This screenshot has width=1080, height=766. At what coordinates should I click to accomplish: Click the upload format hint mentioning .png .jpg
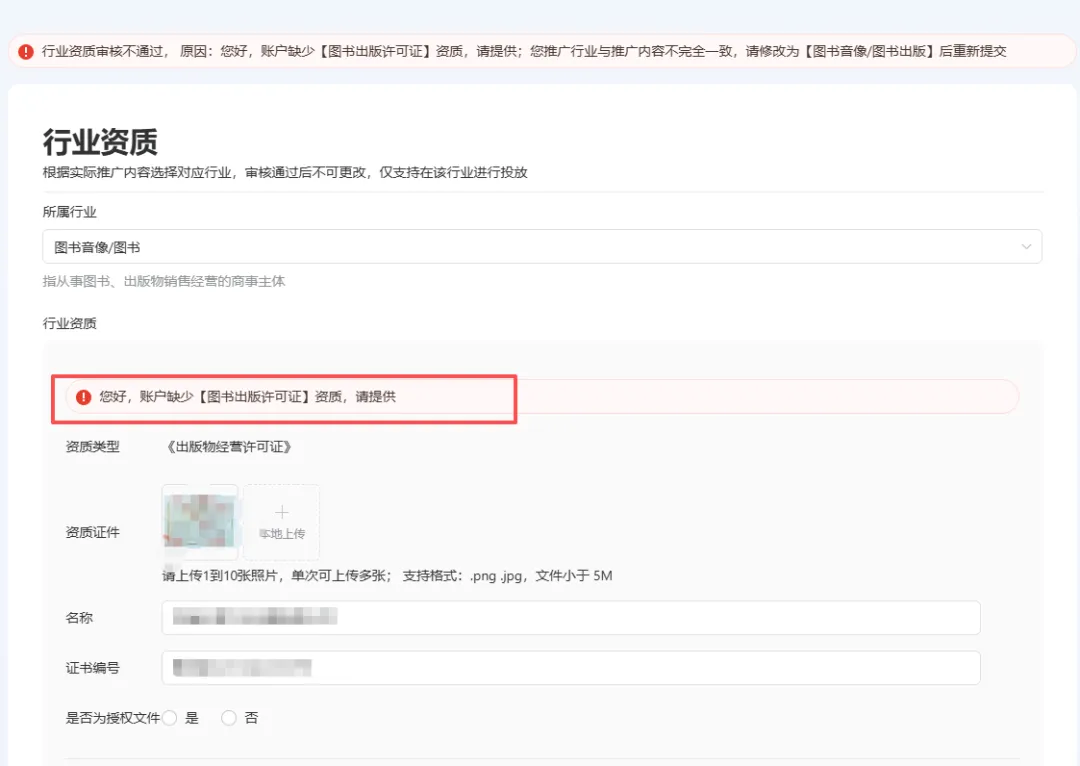(x=387, y=576)
